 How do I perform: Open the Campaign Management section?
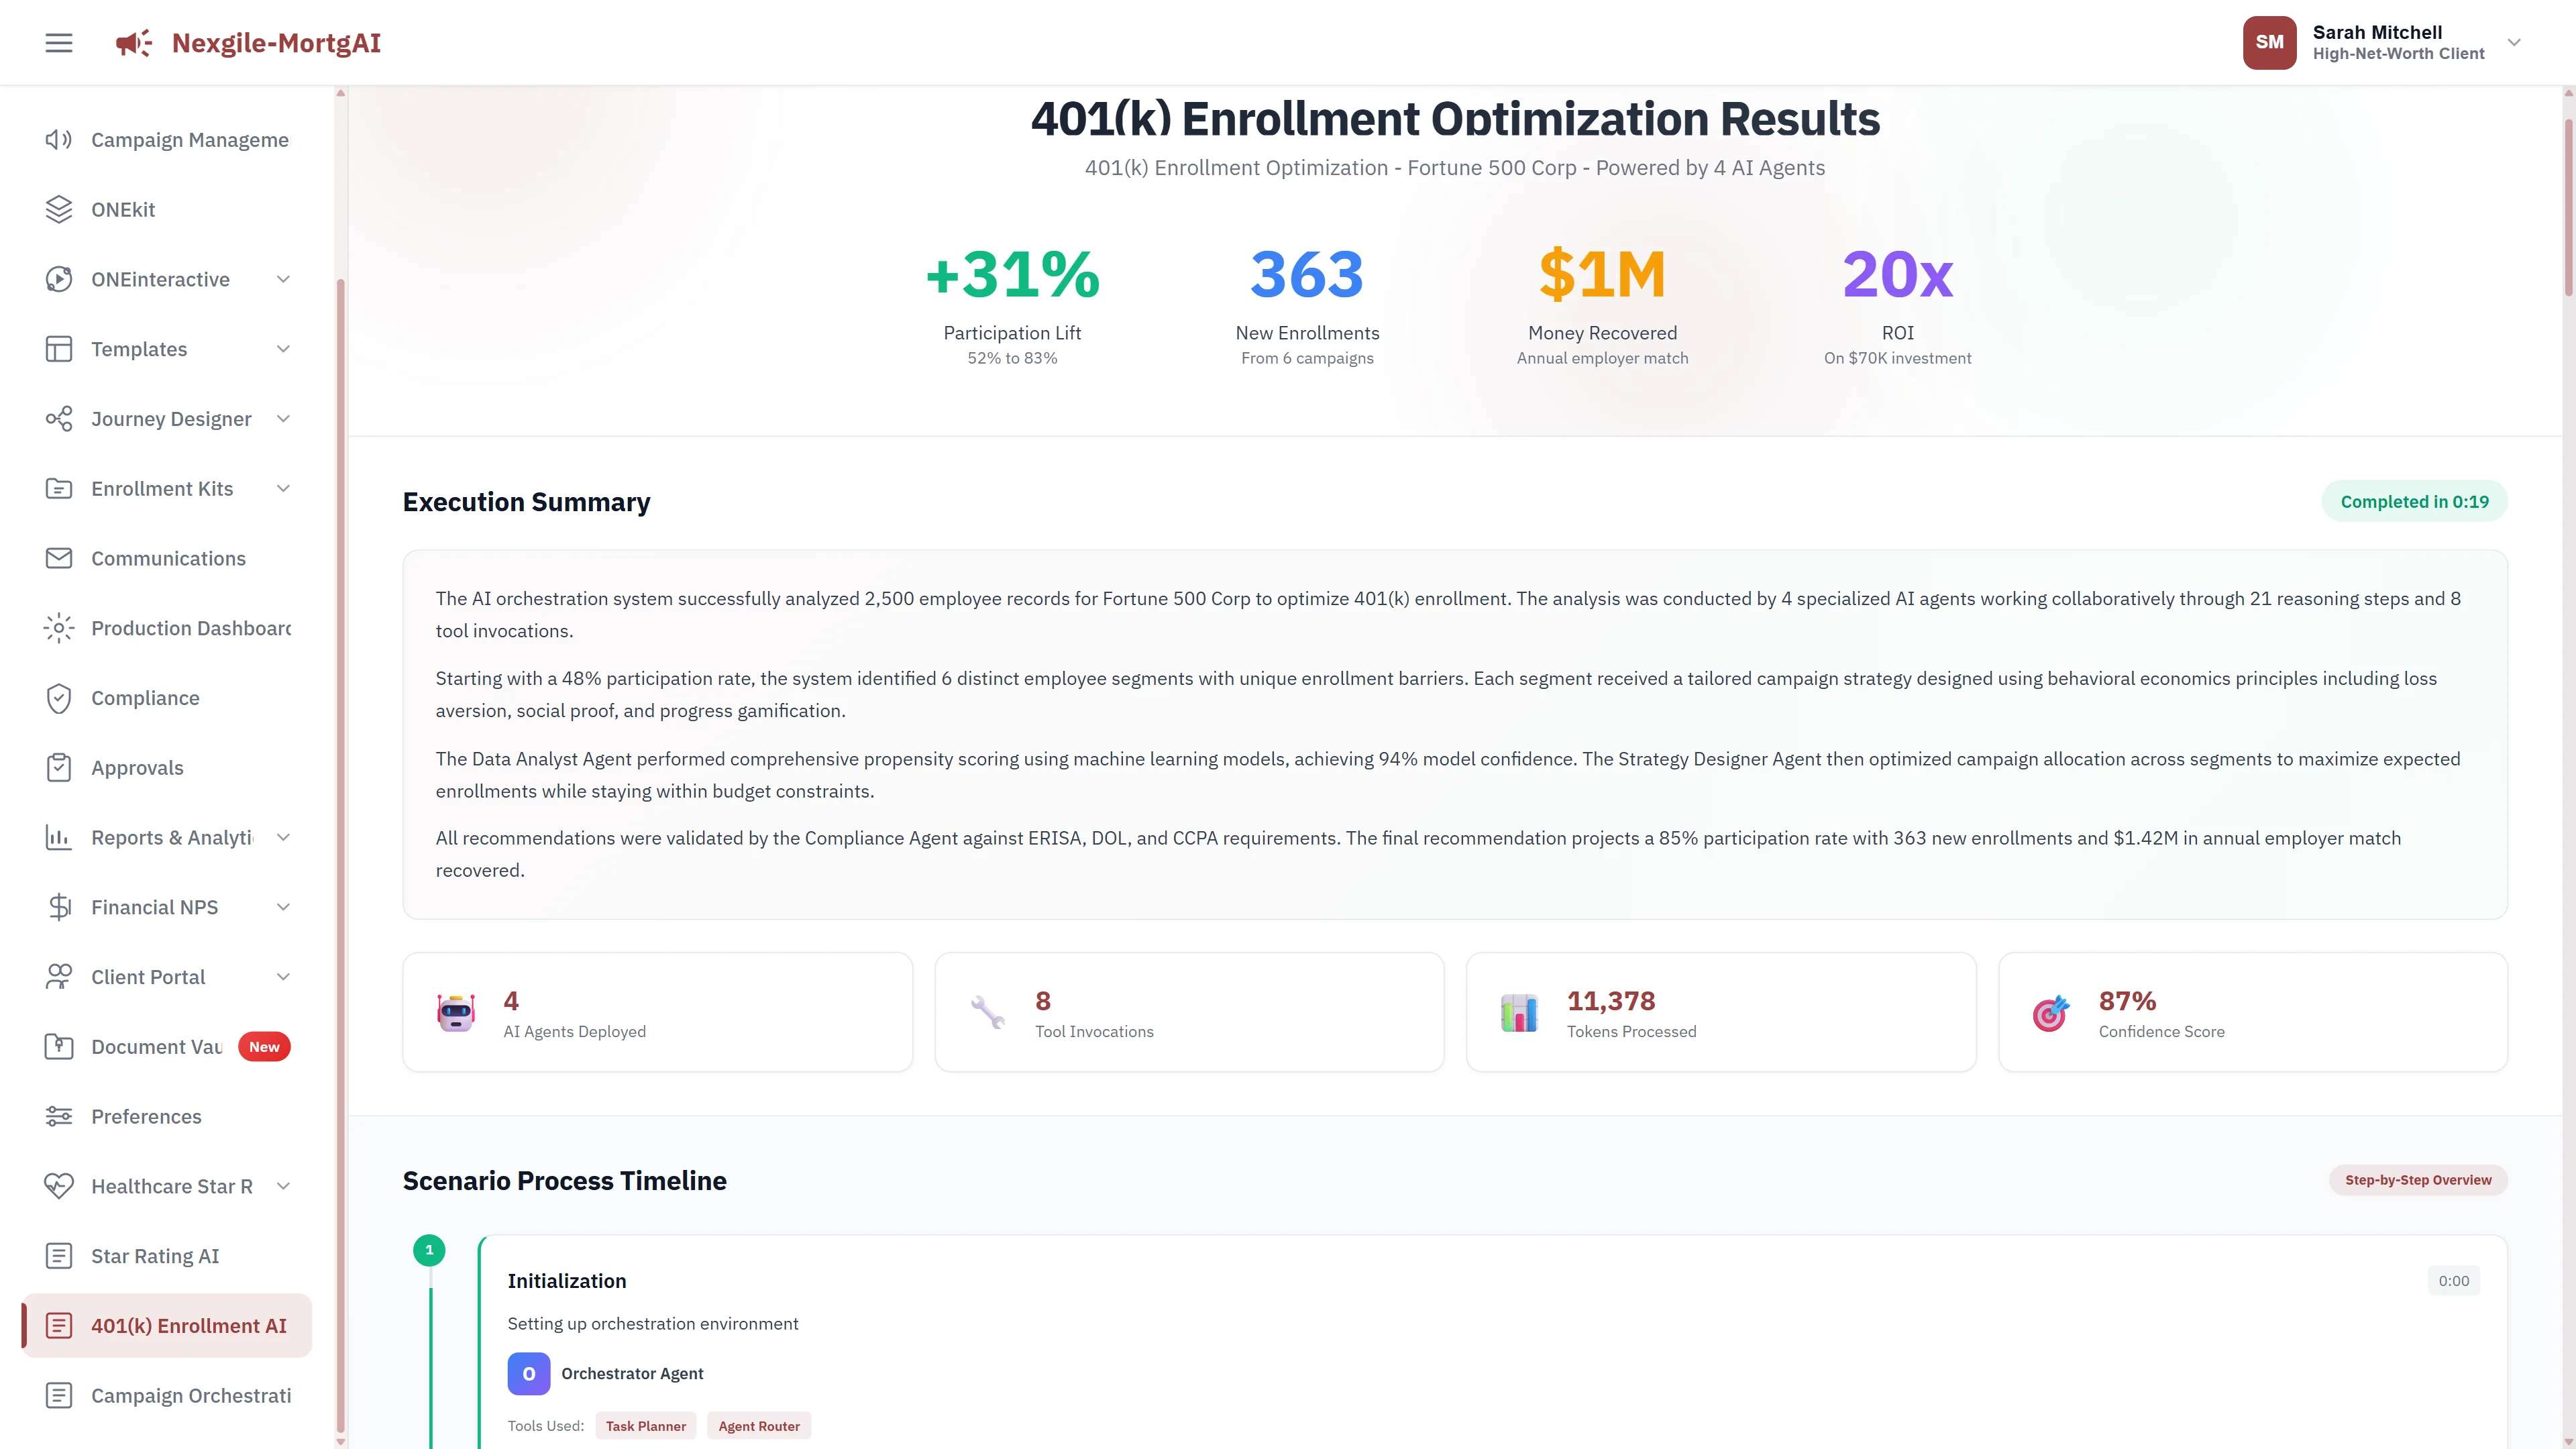(x=189, y=139)
